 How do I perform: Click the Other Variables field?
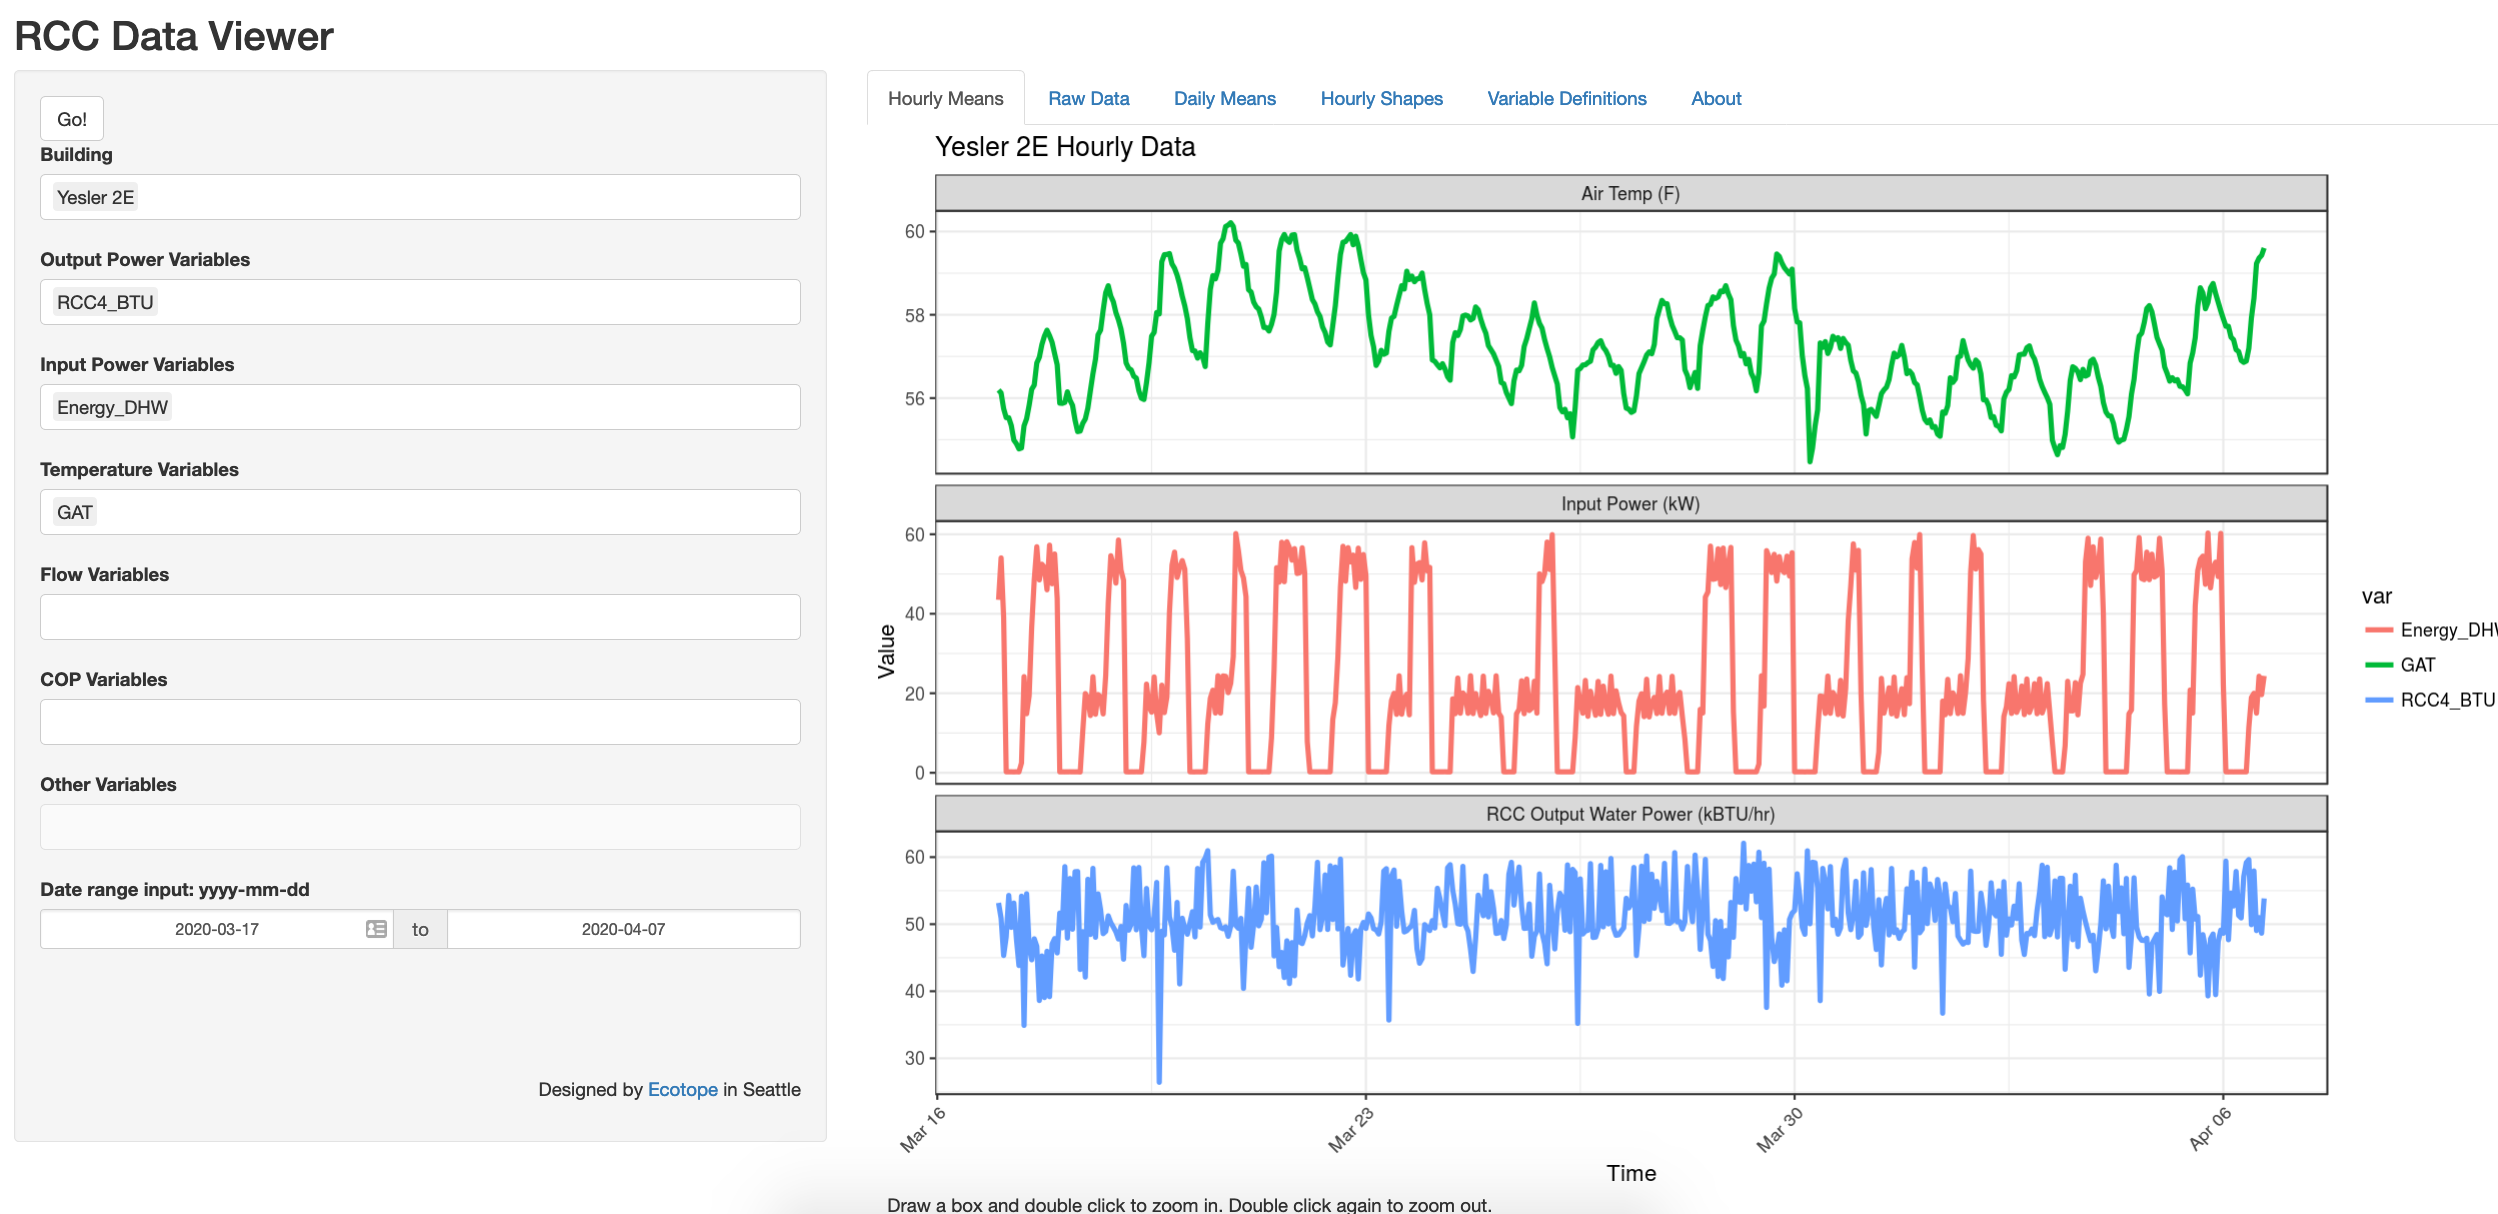tap(420, 827)
